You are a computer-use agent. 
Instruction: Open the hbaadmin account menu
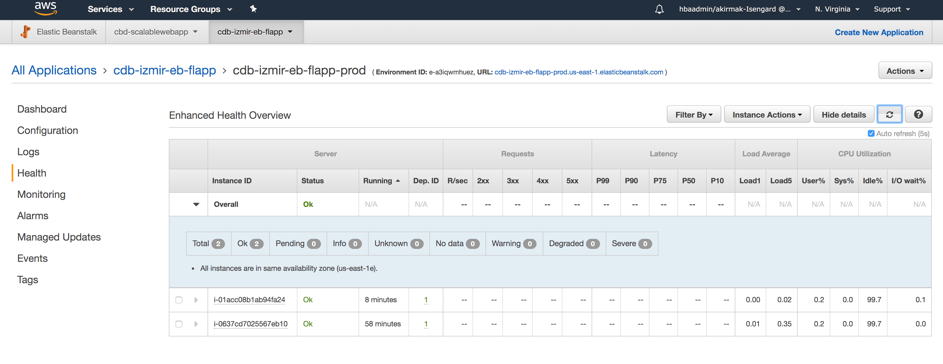tap(739, 9)
